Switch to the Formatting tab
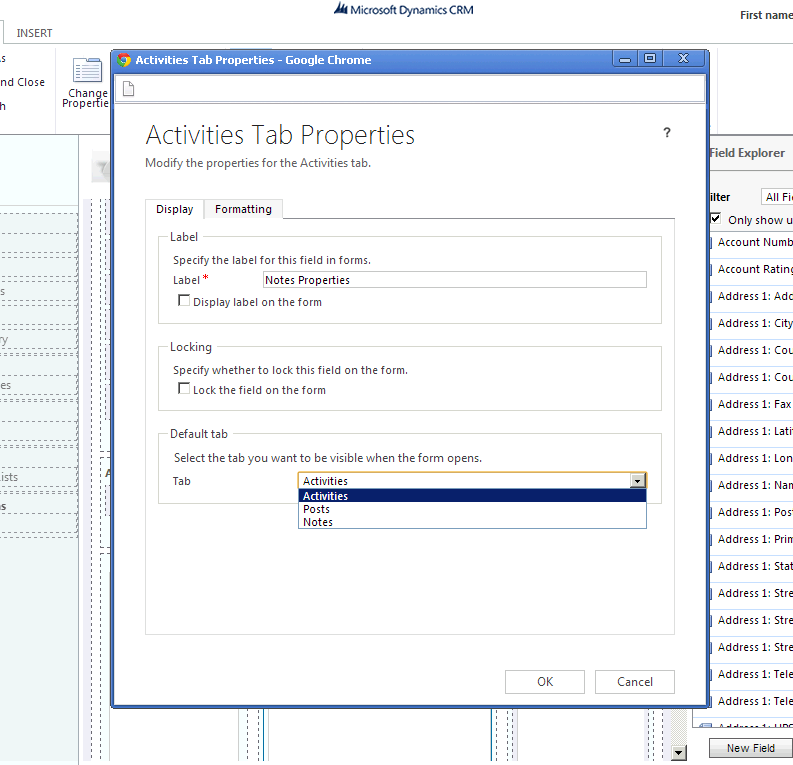Image resolution: width=793 pixels, height=765 pixels. click(x=243, y=209)
